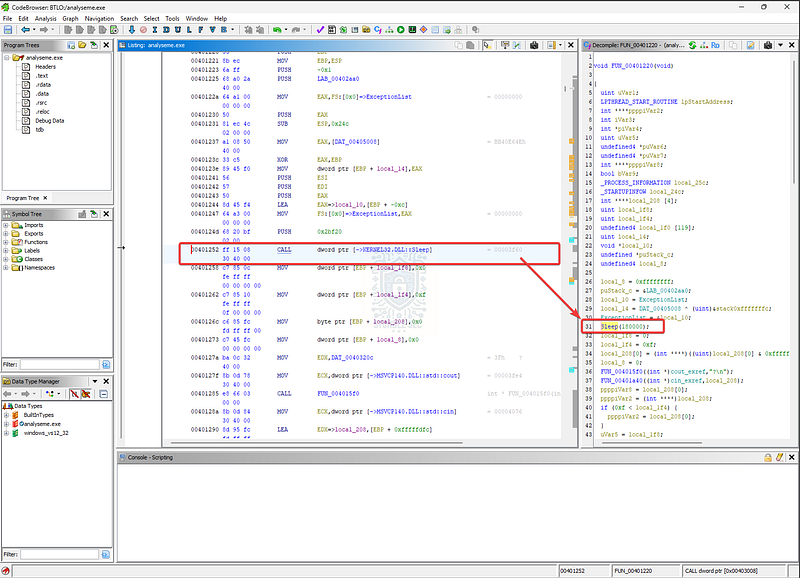Screen dimensions: 800x578
Task: Toggle Listing mouse hover mode icon
Action: (x=488, y=45)
